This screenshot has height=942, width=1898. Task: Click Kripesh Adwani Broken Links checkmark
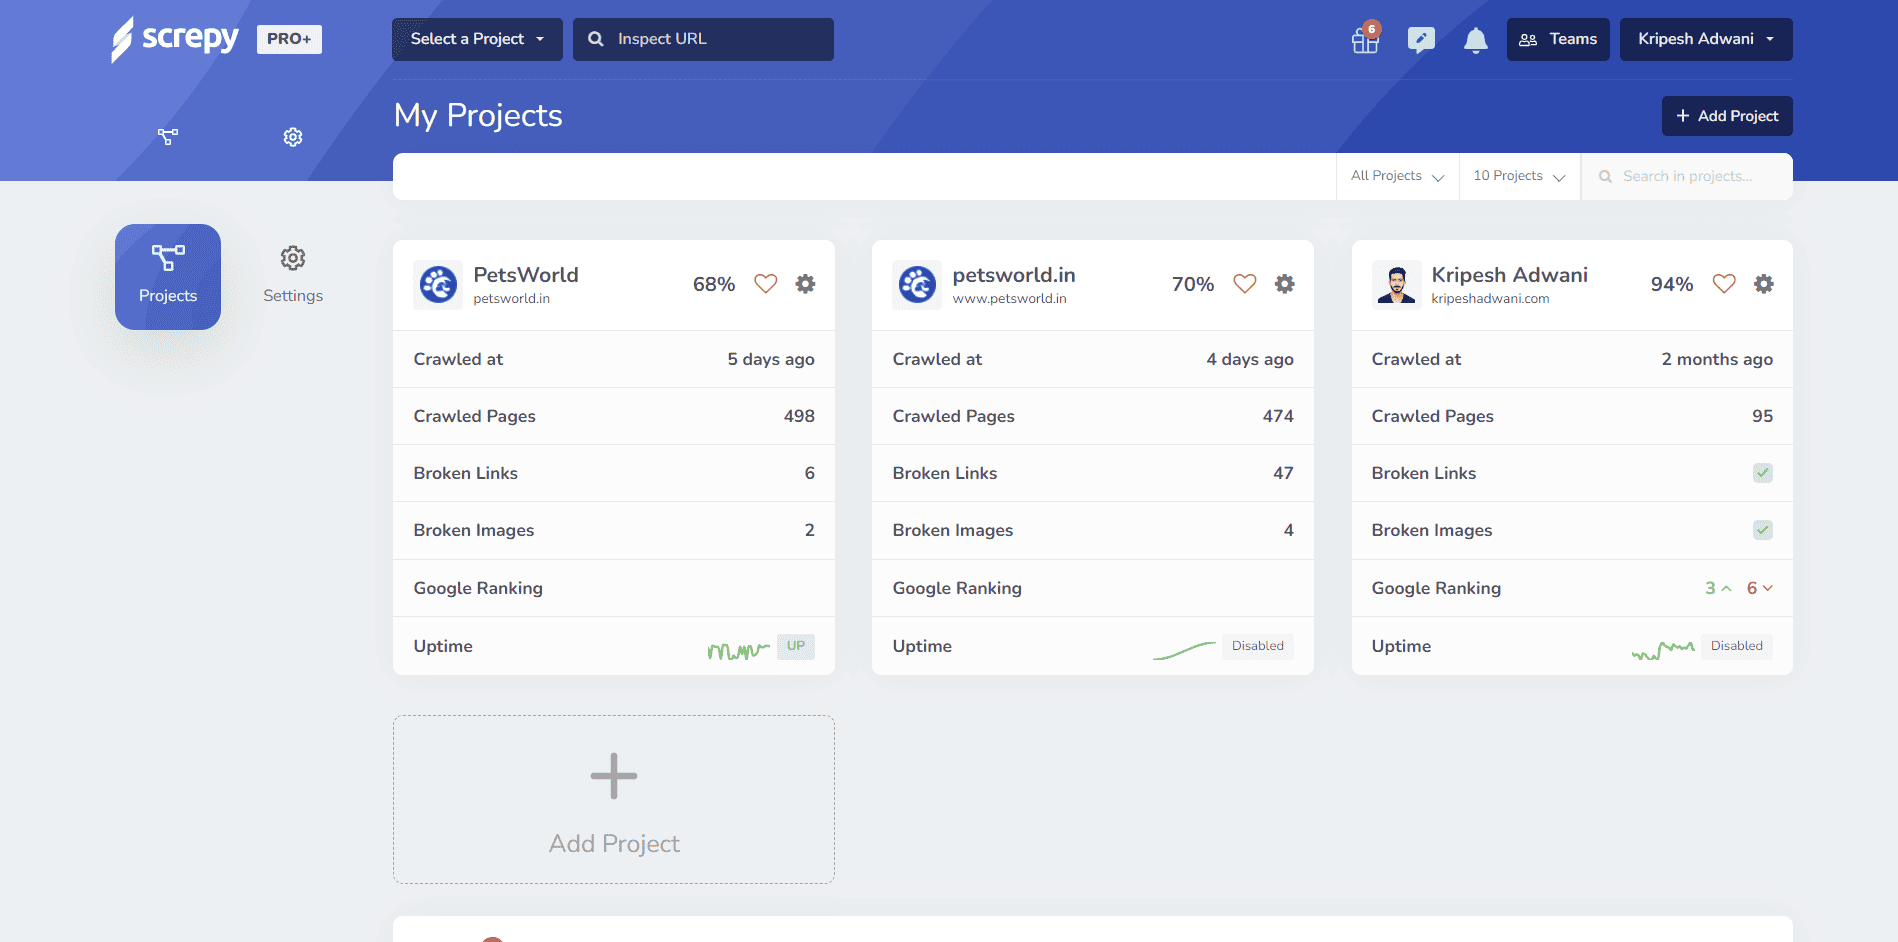point(1763,473)
